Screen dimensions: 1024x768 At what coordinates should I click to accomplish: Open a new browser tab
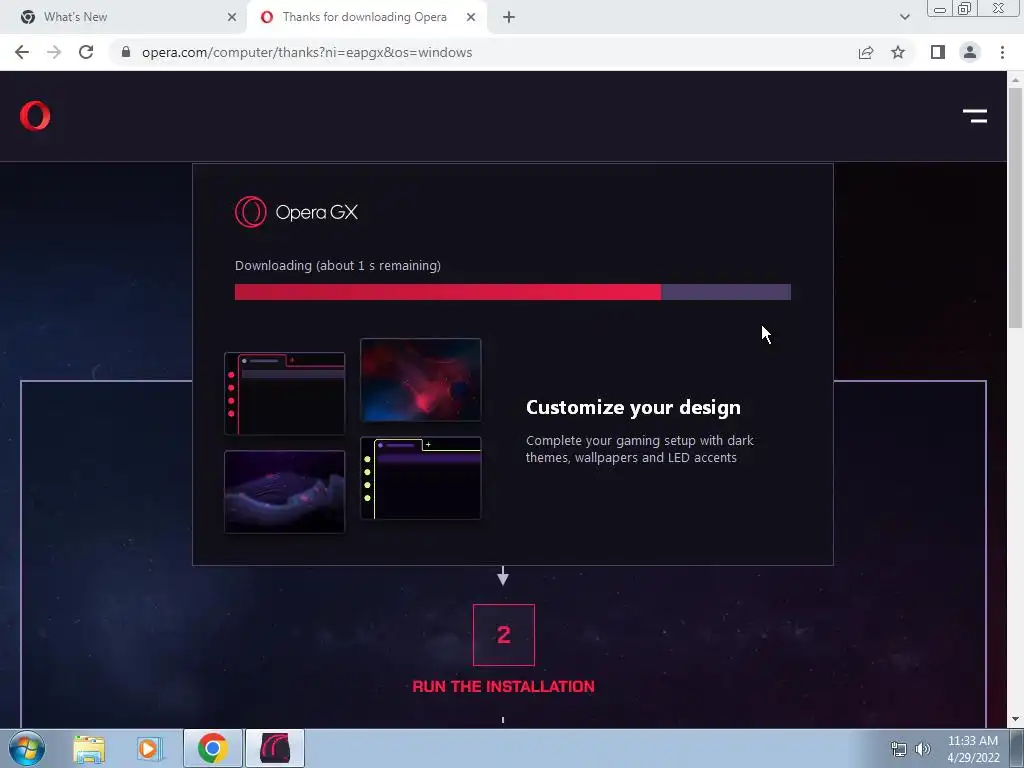click(509, 18)
